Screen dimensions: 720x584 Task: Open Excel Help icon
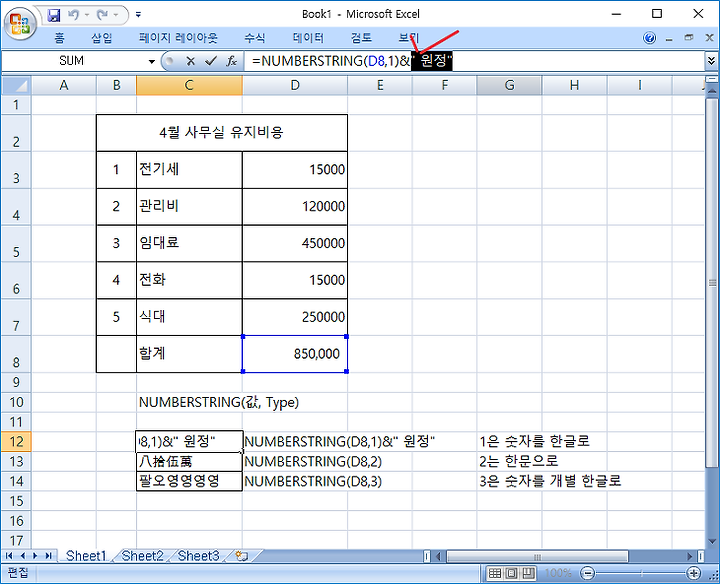click(649, 38)
